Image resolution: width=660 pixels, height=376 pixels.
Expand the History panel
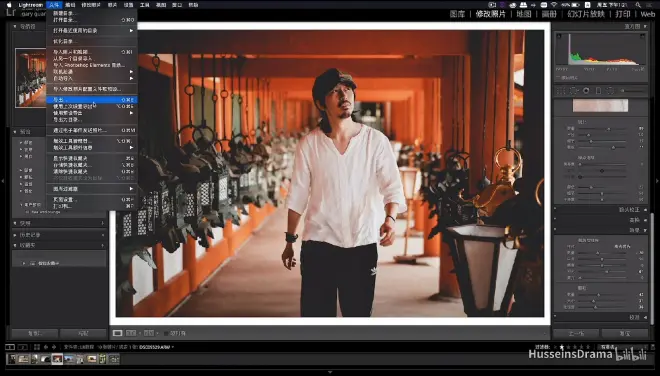click(x=59, y=235)
